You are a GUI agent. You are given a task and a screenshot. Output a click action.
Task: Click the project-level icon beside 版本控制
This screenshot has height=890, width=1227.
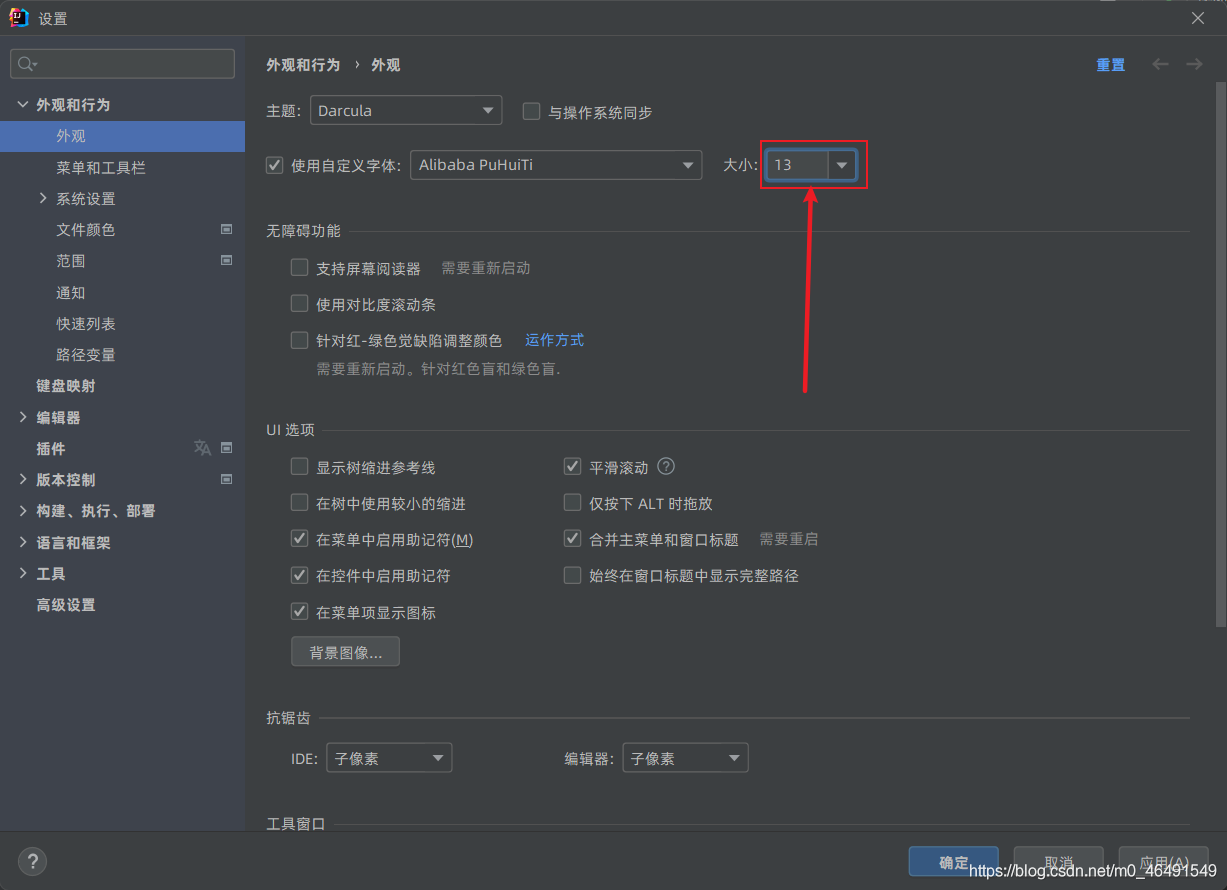point(226,479)
